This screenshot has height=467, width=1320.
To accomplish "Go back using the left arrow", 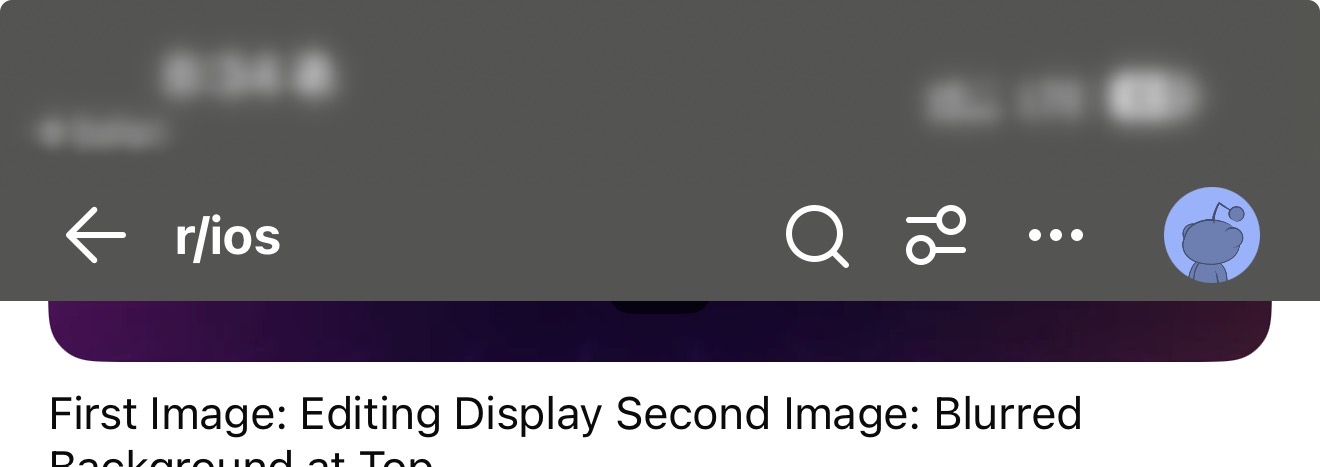I will (x=96, y=236).
